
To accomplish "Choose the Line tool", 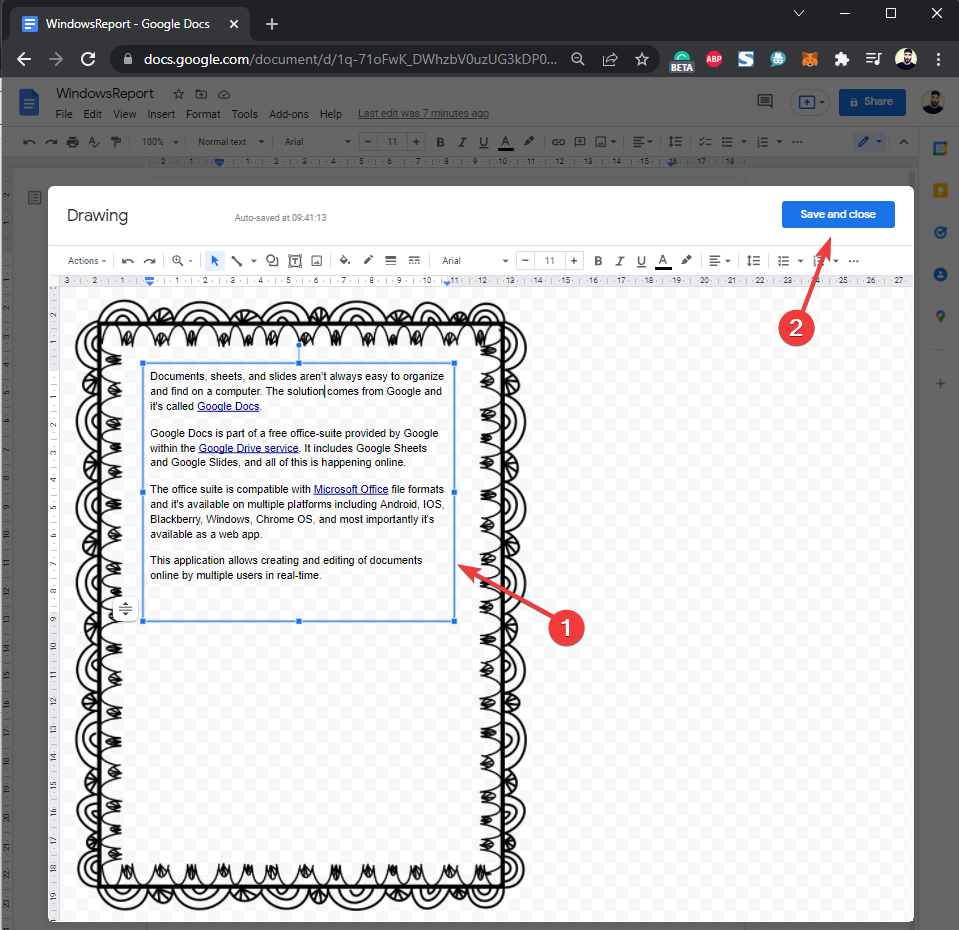I will point(237,261).
